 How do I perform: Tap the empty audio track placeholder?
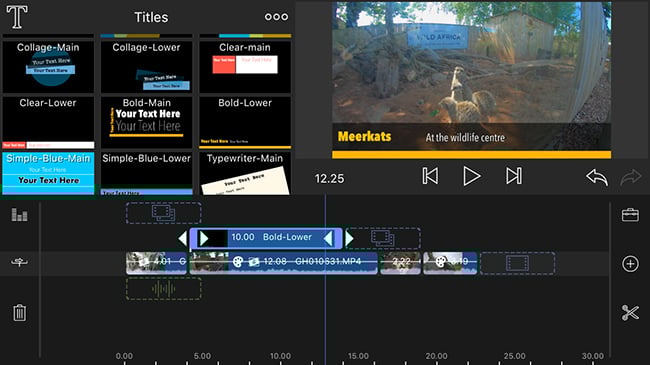[164, 288]
